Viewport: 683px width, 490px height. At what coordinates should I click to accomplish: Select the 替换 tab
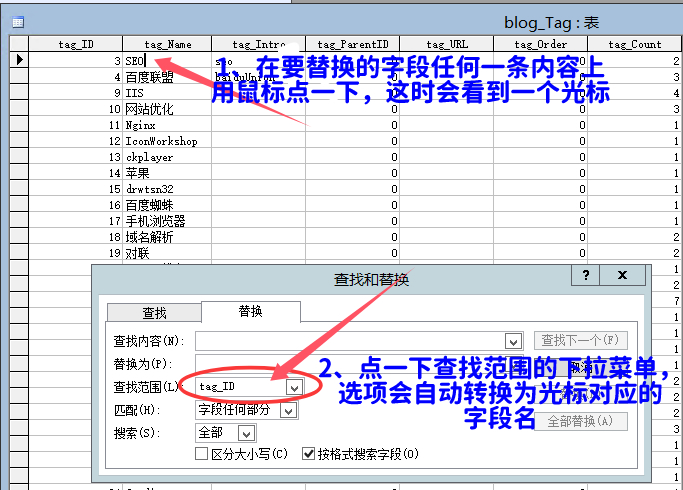click(x=250, y=312)
